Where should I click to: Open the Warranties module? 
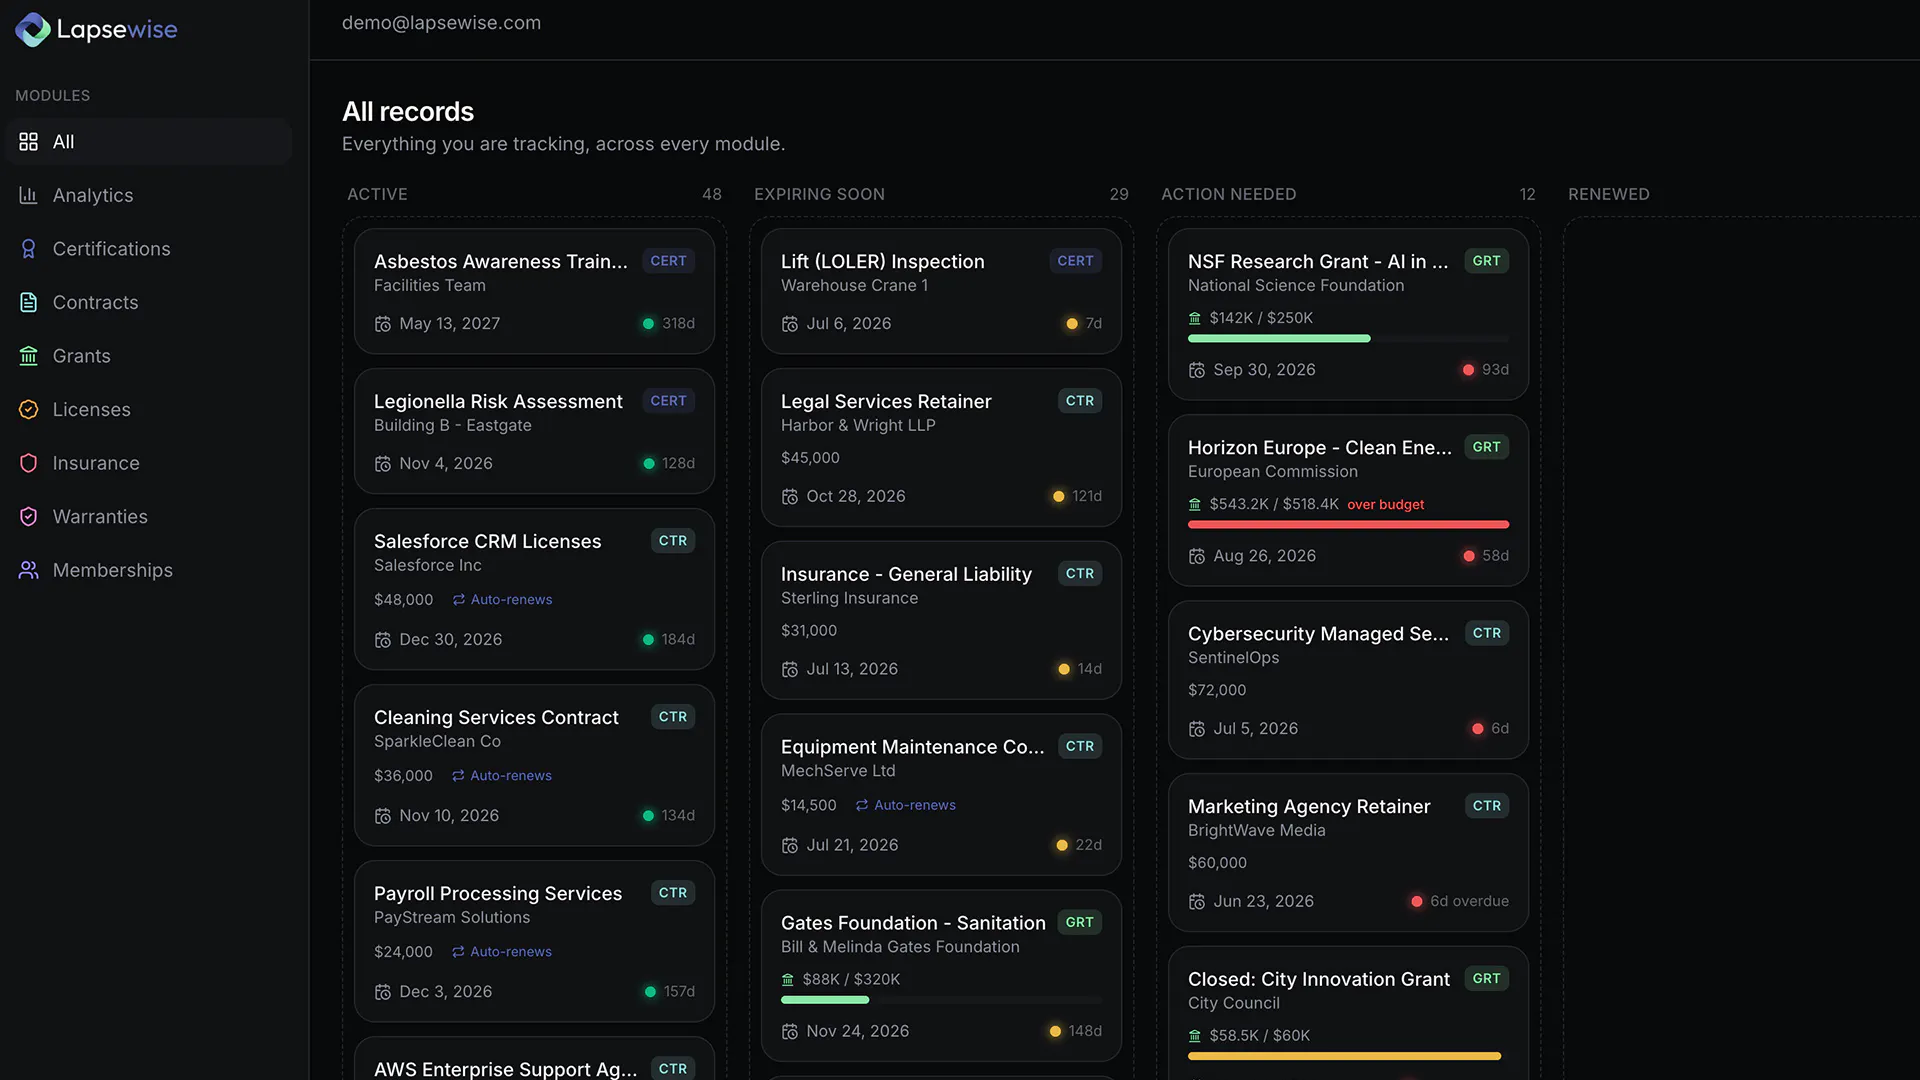[x=148, y=516]
